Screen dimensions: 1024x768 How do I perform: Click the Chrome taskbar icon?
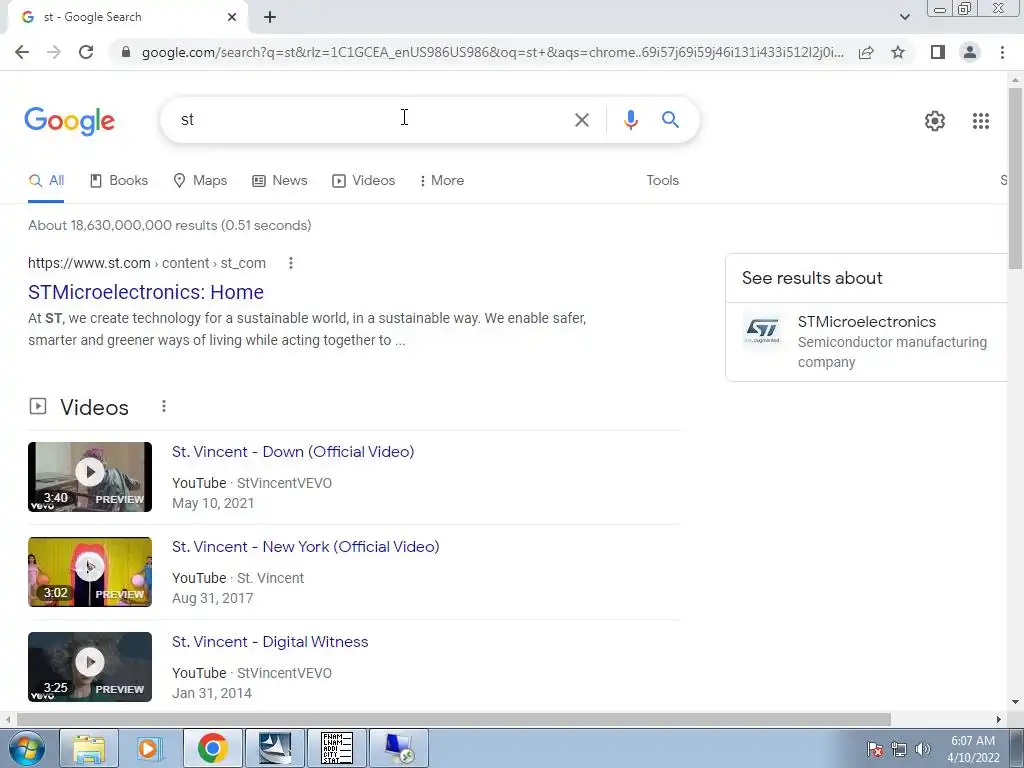[212, 748]
